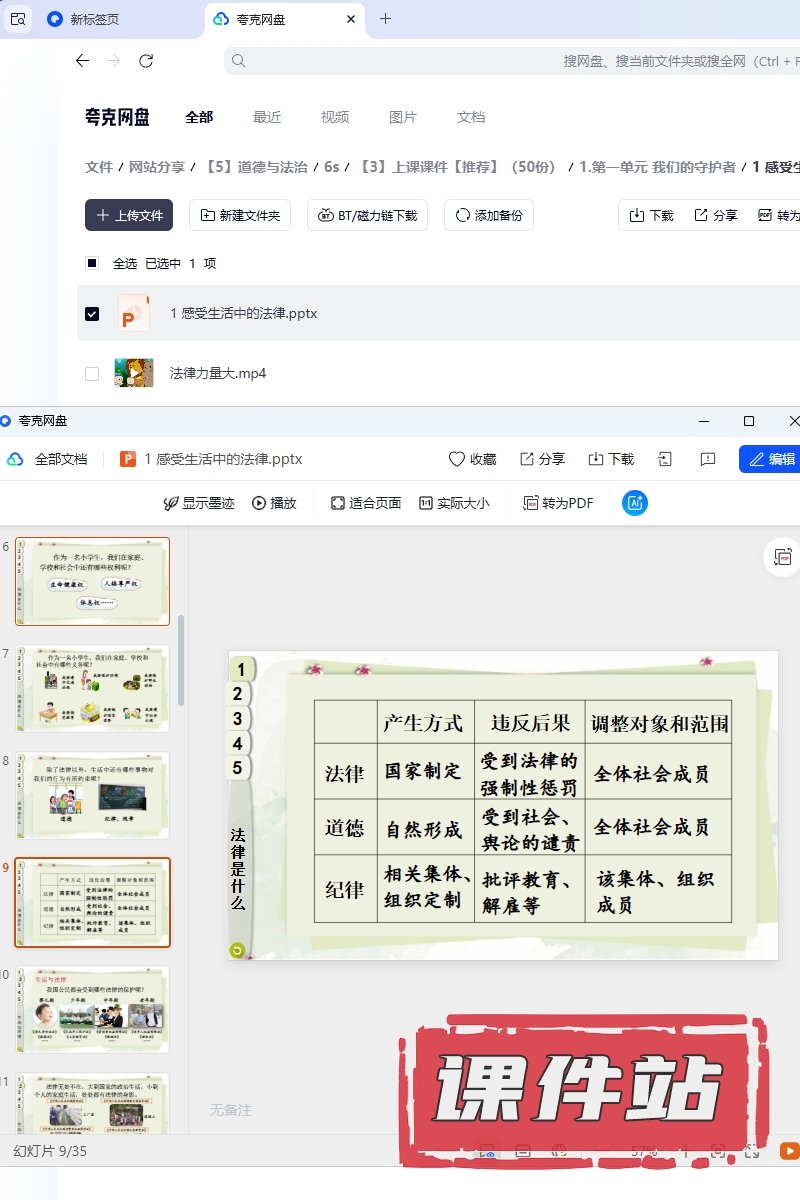
Task: Click the AI assistant icon in viewer toolbar
Action: pyautogui.click(x=634, y=503)
